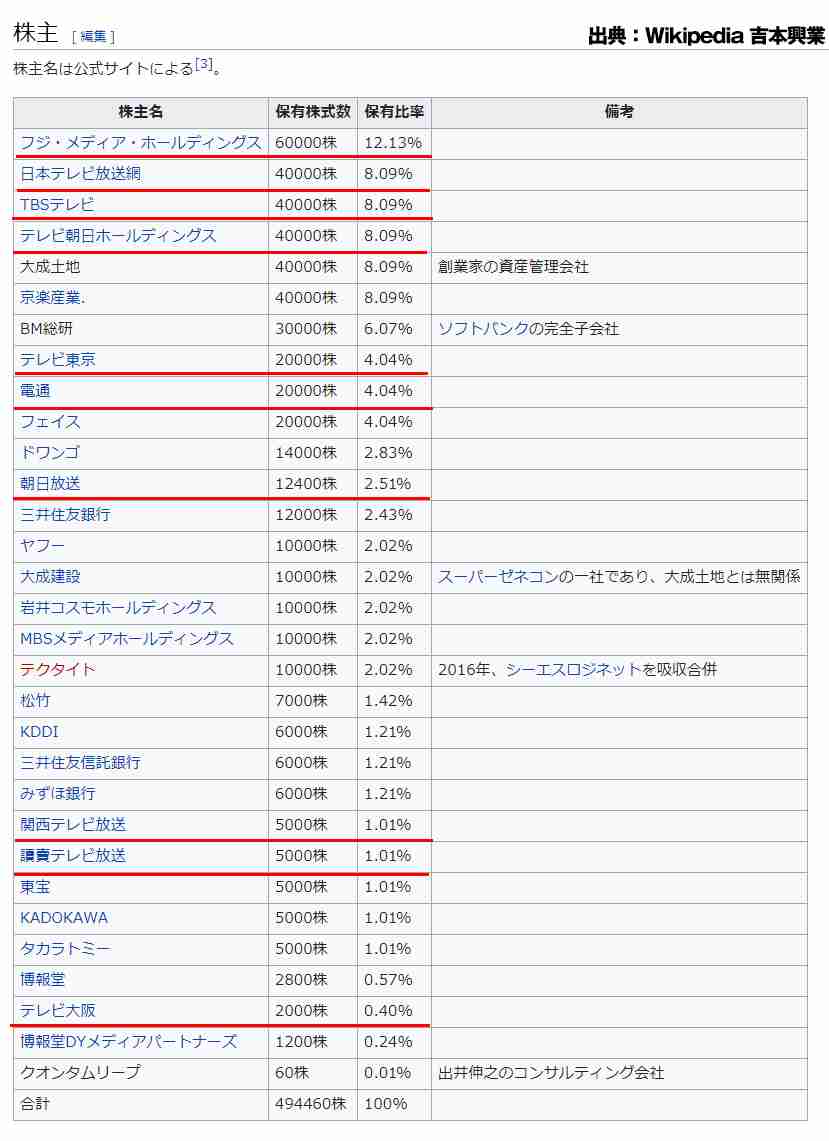
Task: Select the クオンタムリープ name cell
Action: pos(140,1073)
